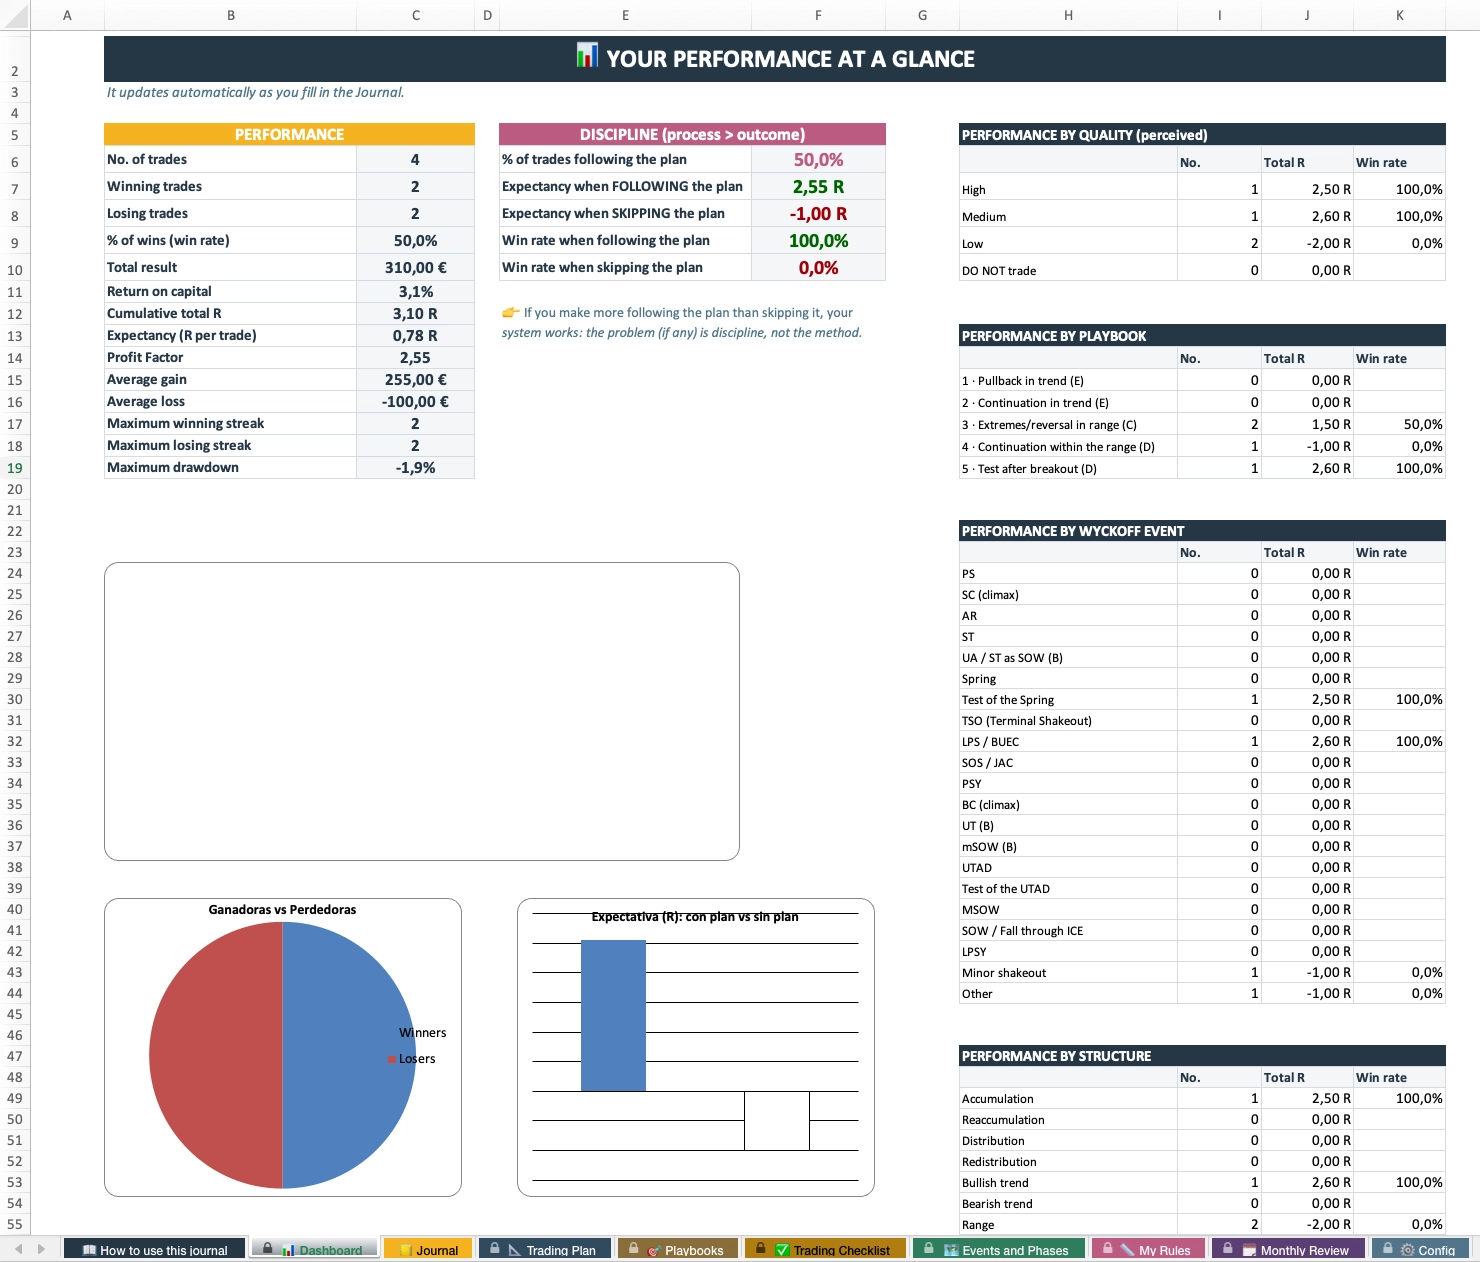Image resolution: width=1480 pixels, height=1262 pixels.
Task: Click the '-1,00 R' expectancy skipping plan cell
Action: [818, 213]
